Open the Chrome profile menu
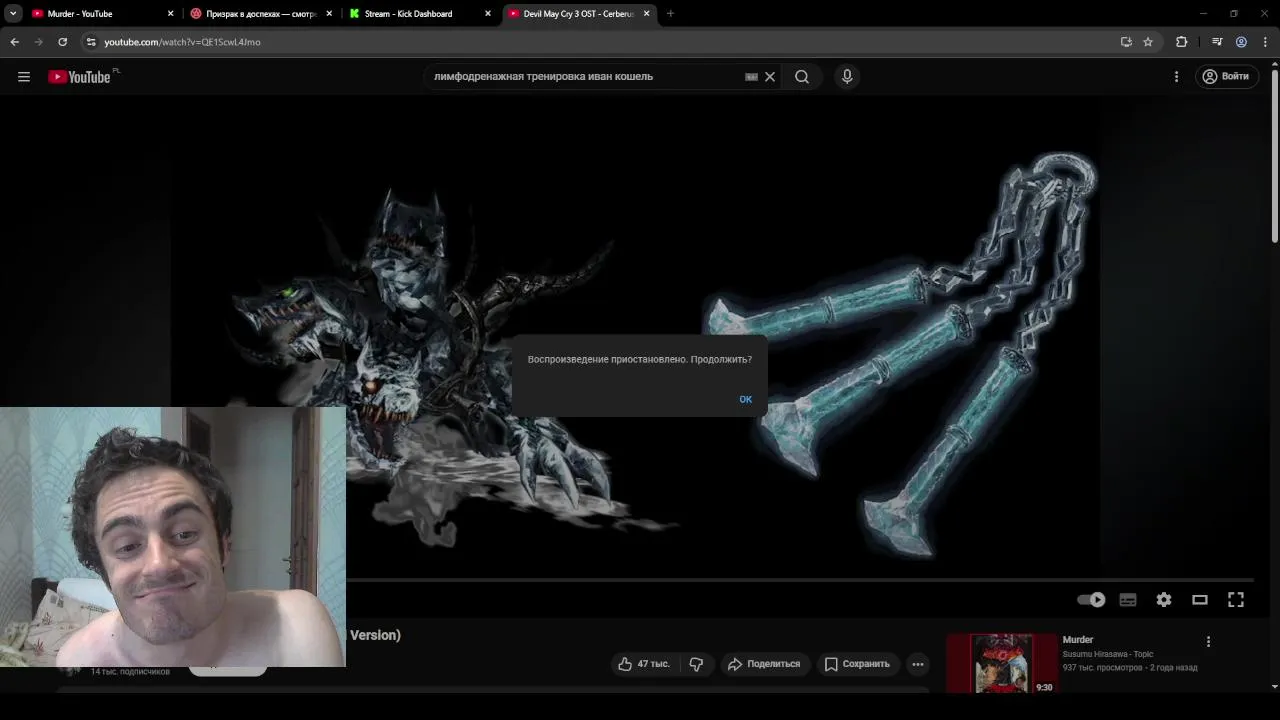 tap(1241, 42)
